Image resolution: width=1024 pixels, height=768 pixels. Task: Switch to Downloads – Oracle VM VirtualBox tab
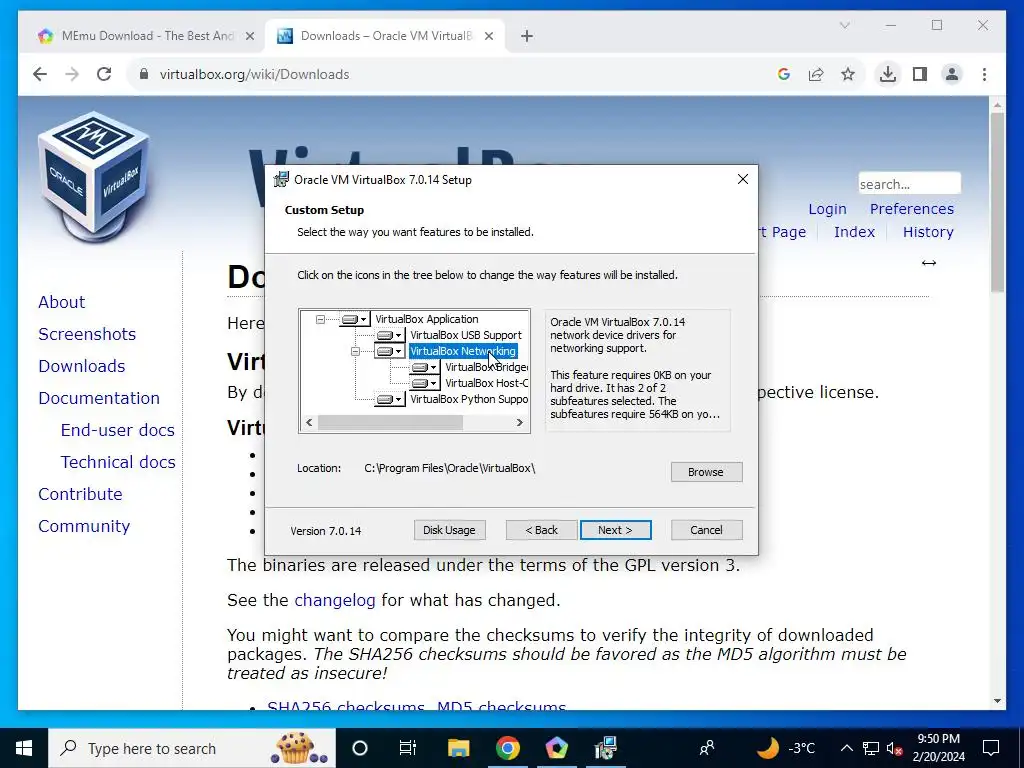click(x=386, y=36)
